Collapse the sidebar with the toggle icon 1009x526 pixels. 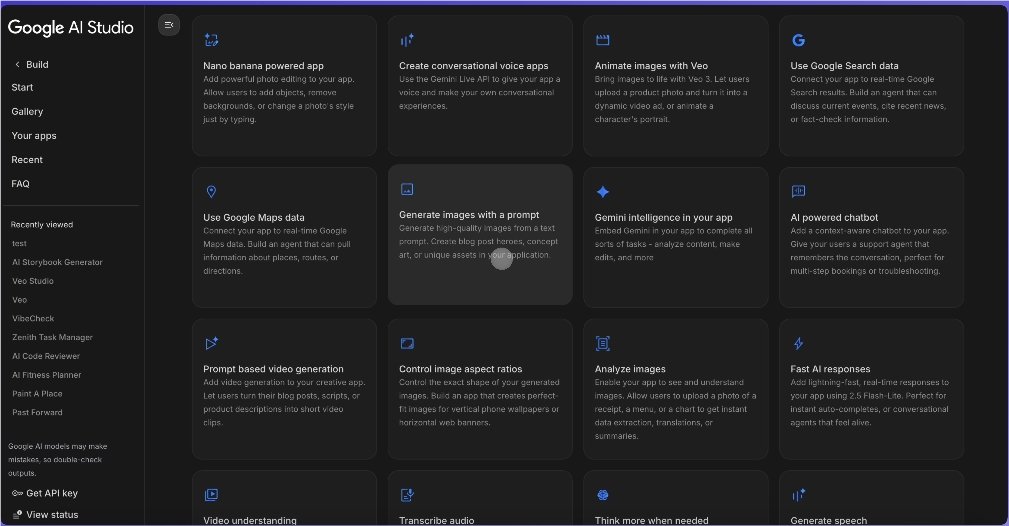169,25
